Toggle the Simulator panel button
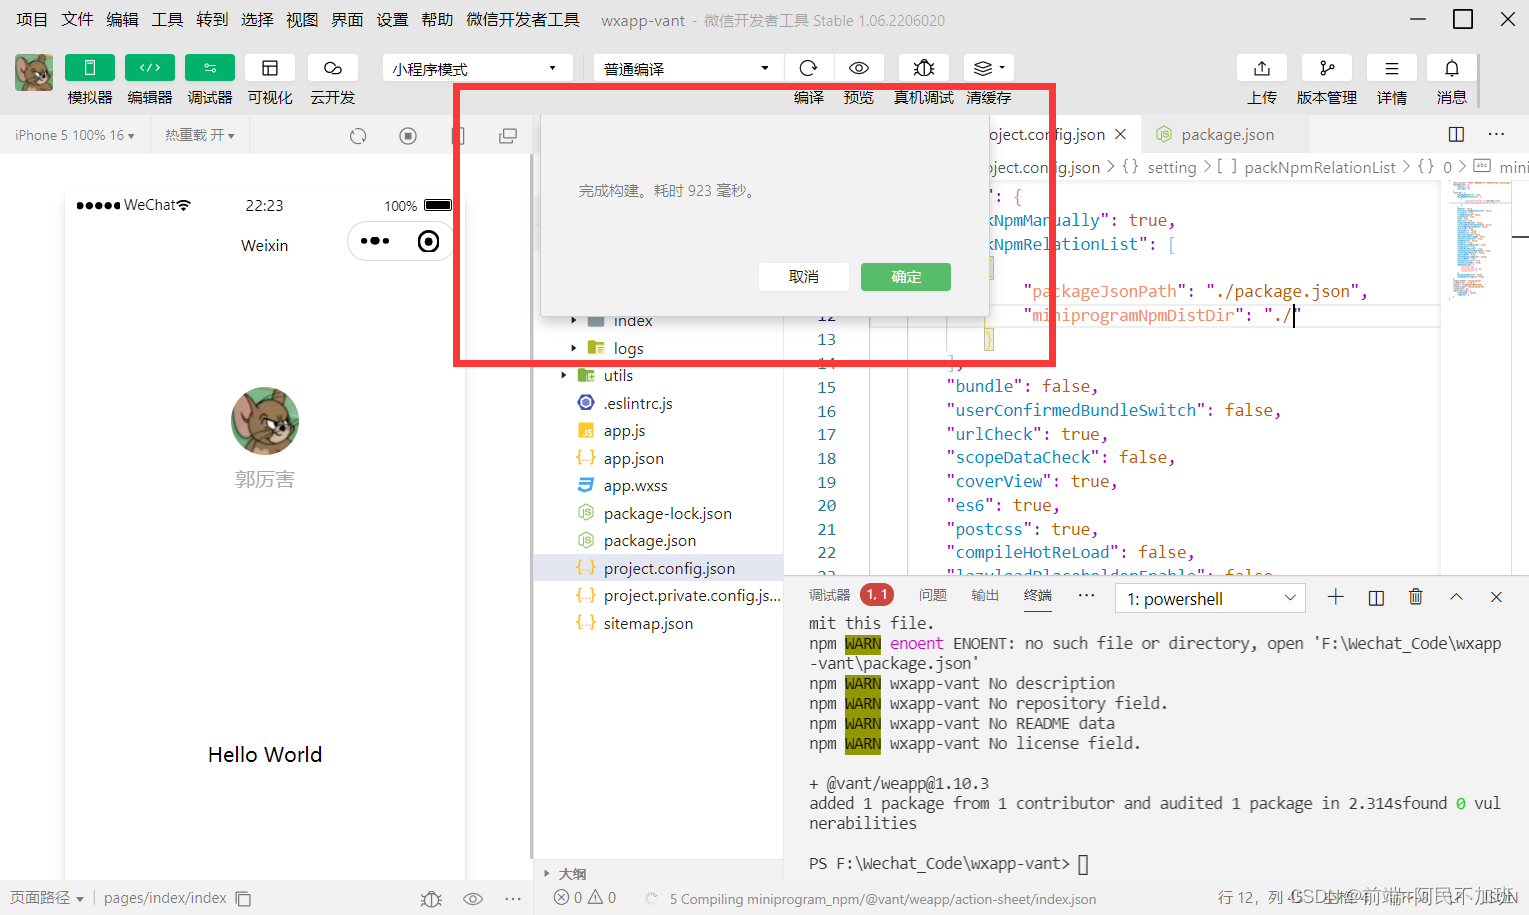This screenshot has width=1529, height=915. pyautogui.click(x=90, y=67)
